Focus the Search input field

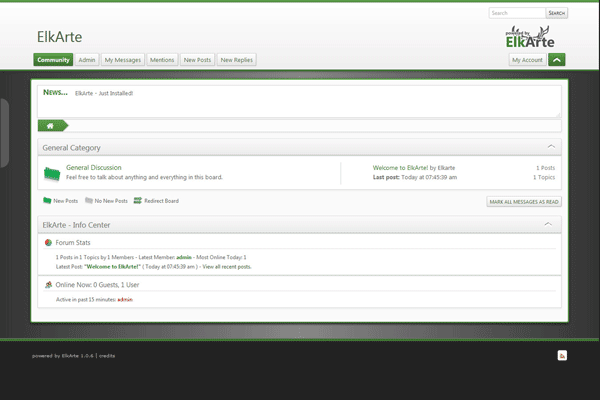coord(516,13)
